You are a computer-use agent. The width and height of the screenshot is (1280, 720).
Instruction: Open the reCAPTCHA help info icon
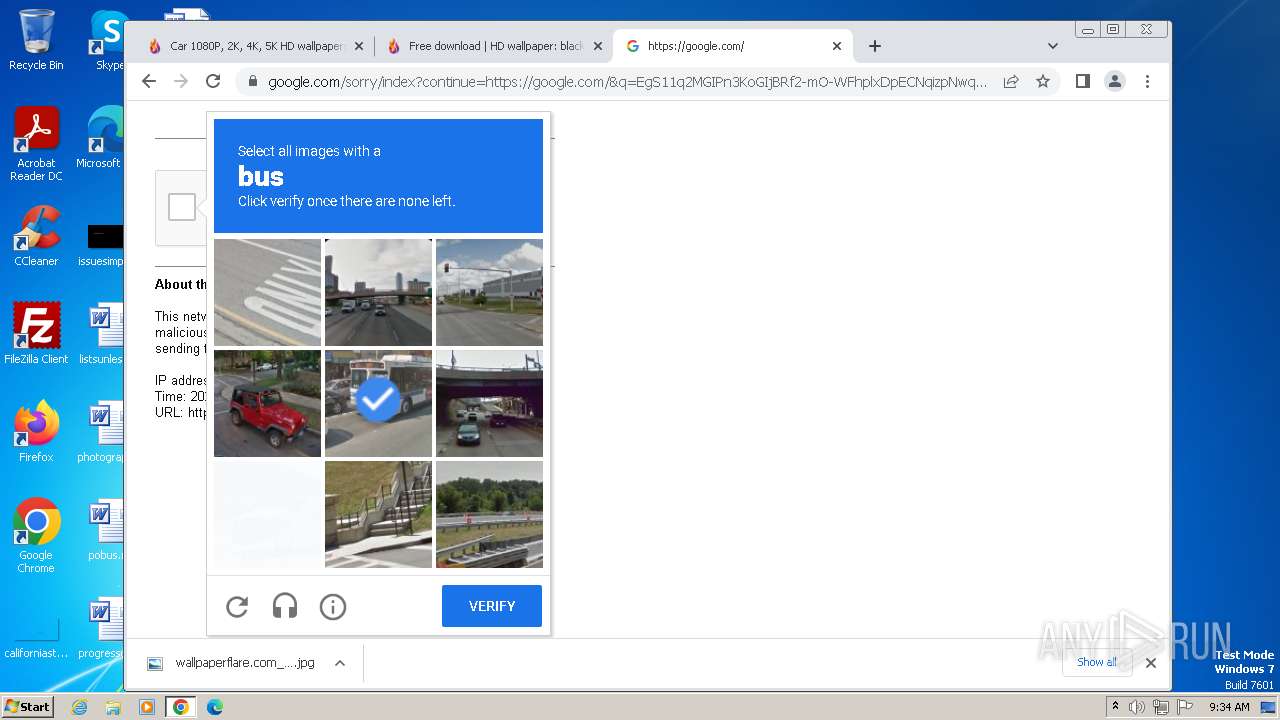coord(333,606)
